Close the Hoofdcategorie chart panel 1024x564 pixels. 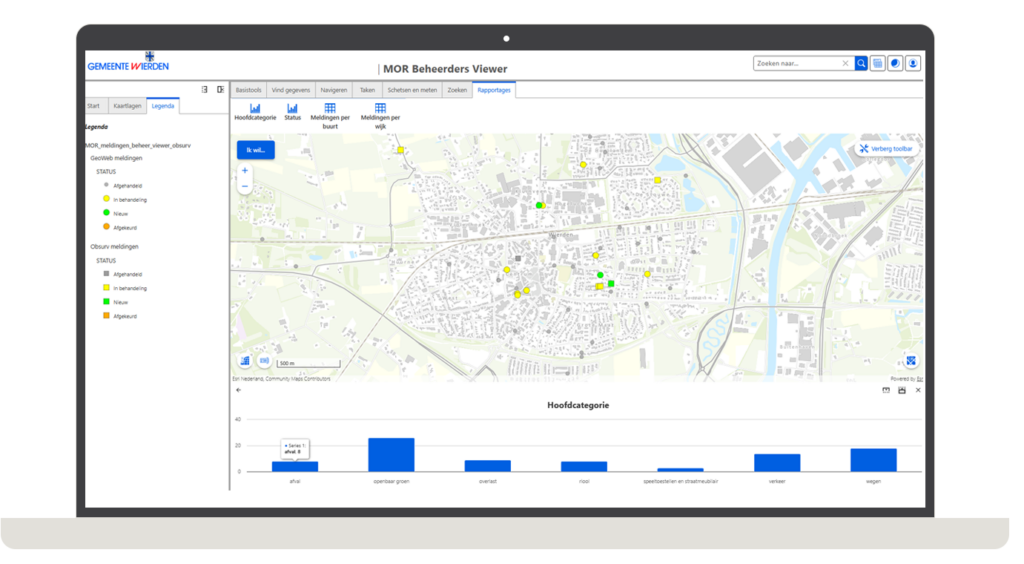point(918,390)
